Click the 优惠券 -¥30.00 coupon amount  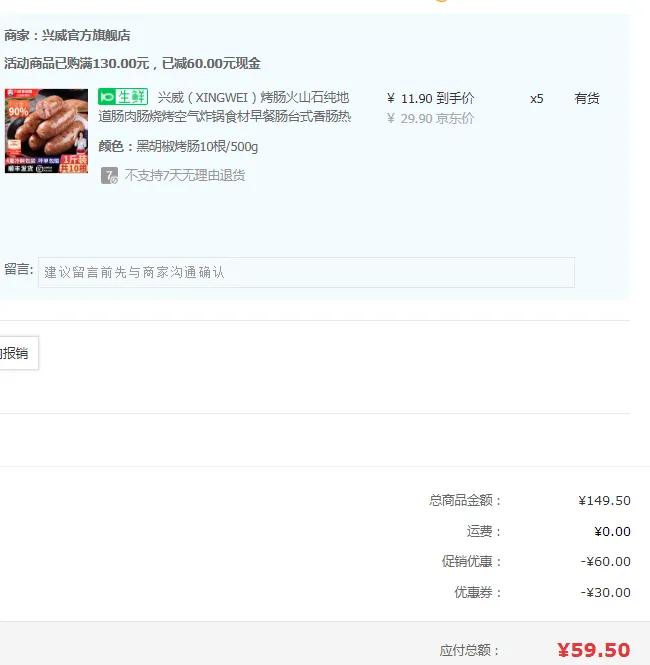tap(605, 592)
